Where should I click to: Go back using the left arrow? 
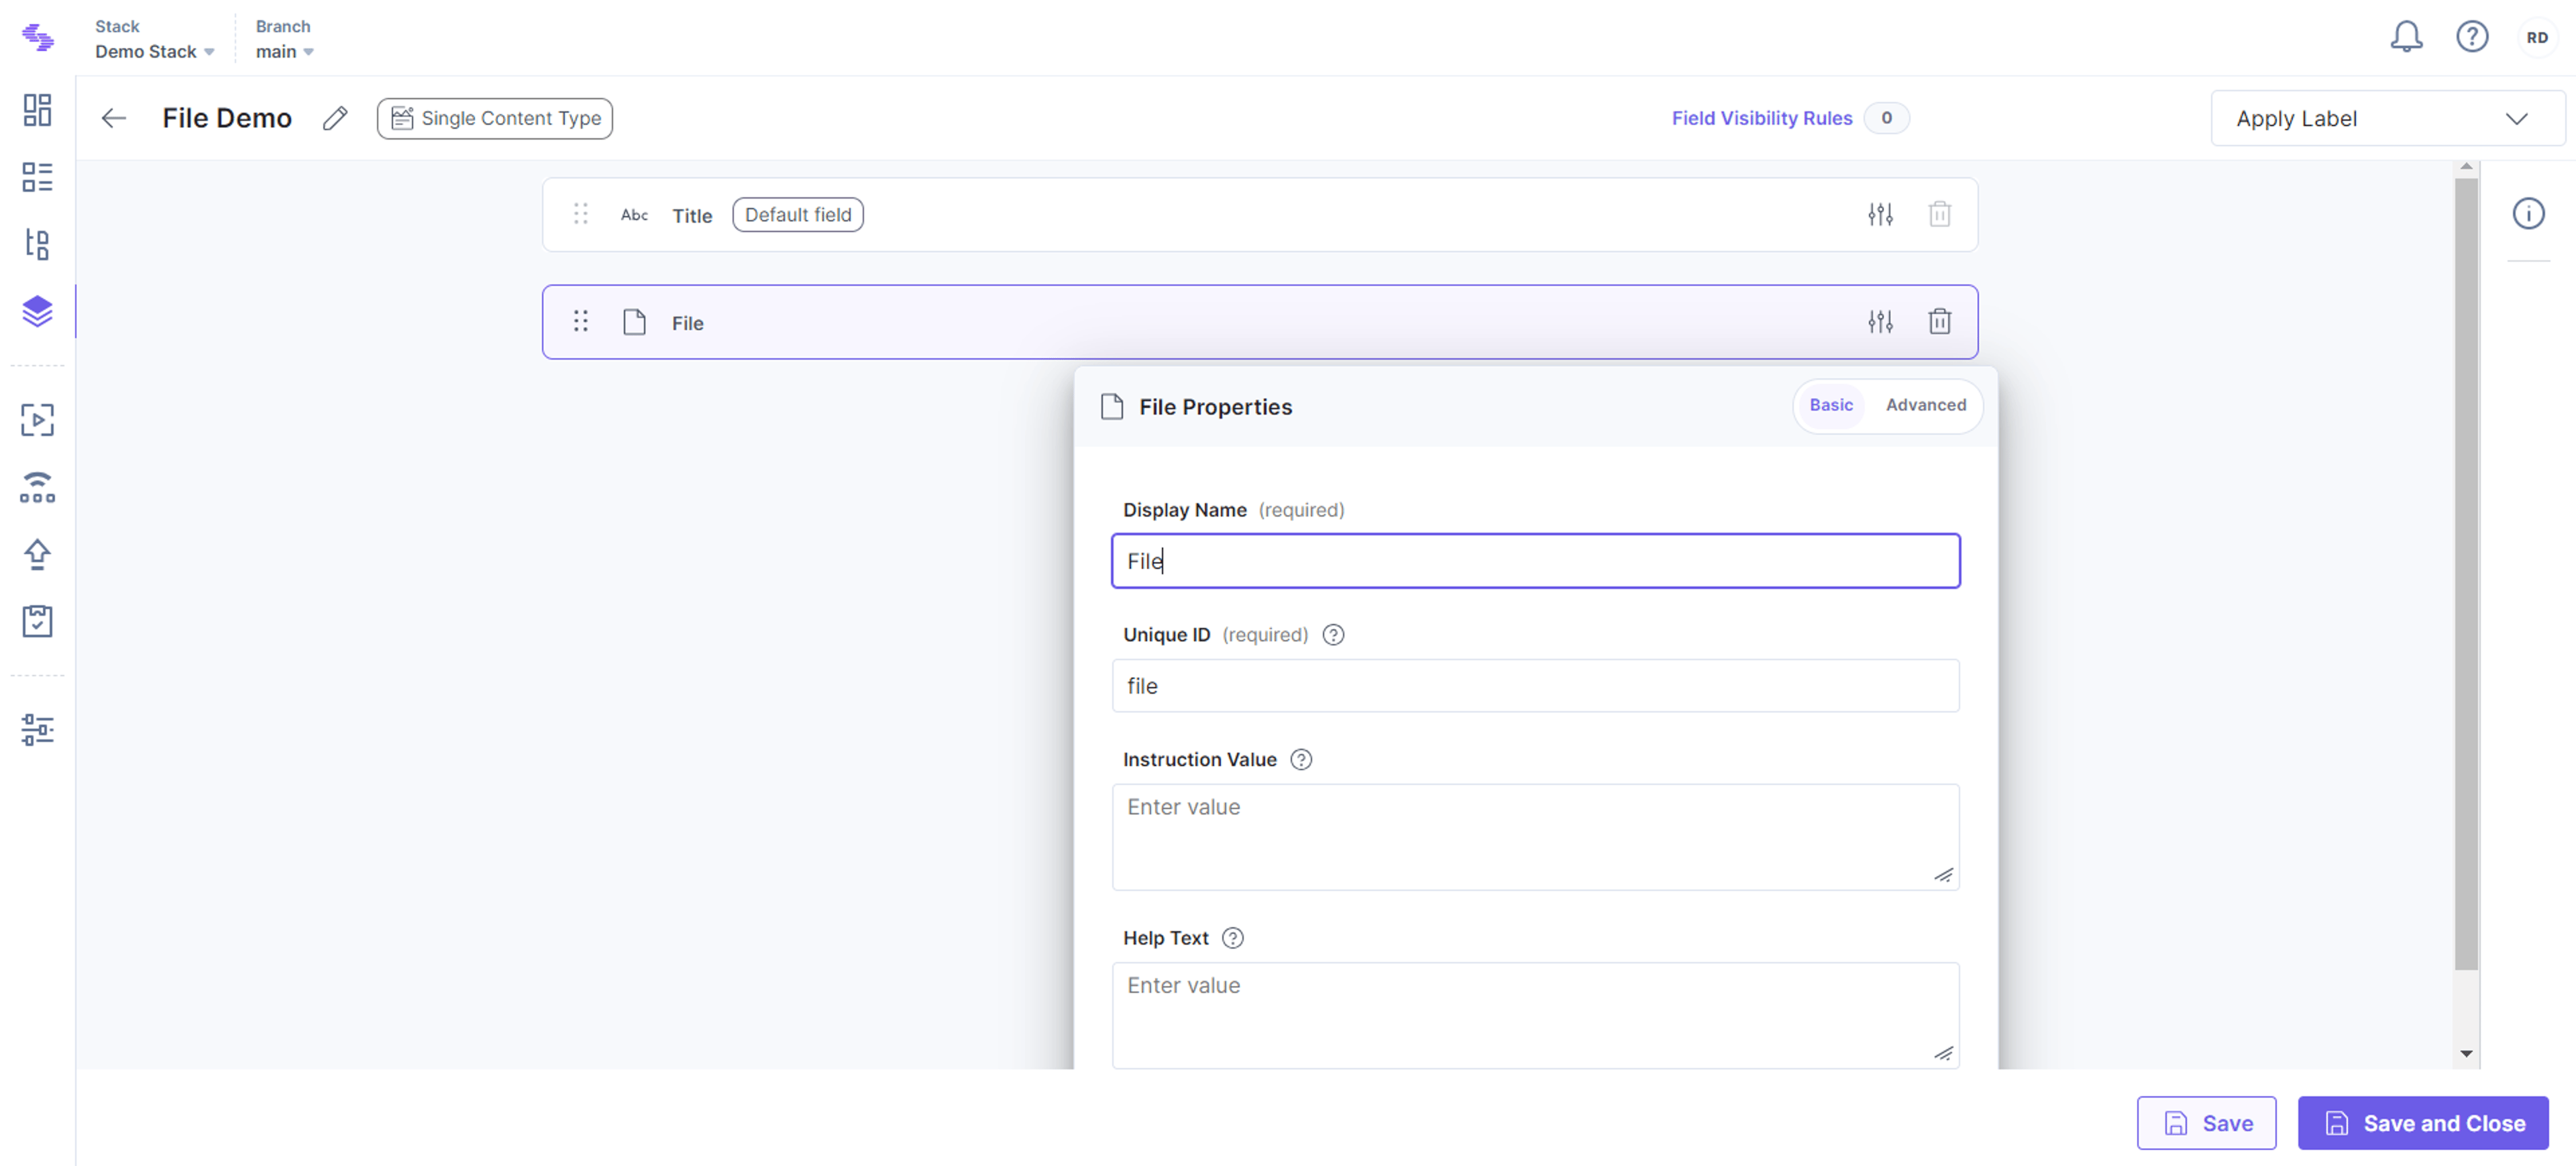pos(114,118)
